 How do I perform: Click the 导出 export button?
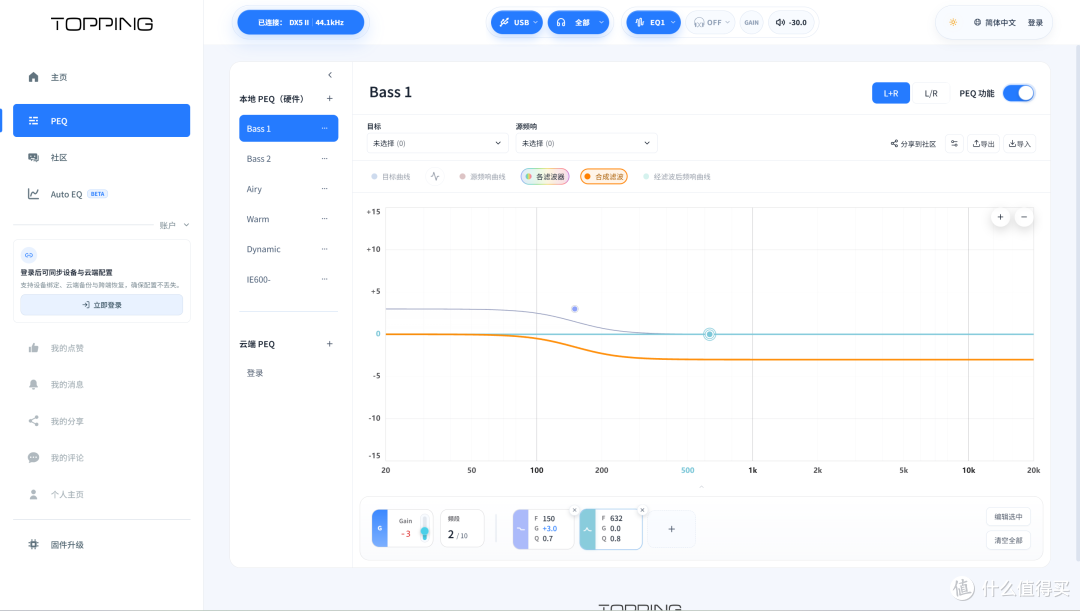point(984,144)
